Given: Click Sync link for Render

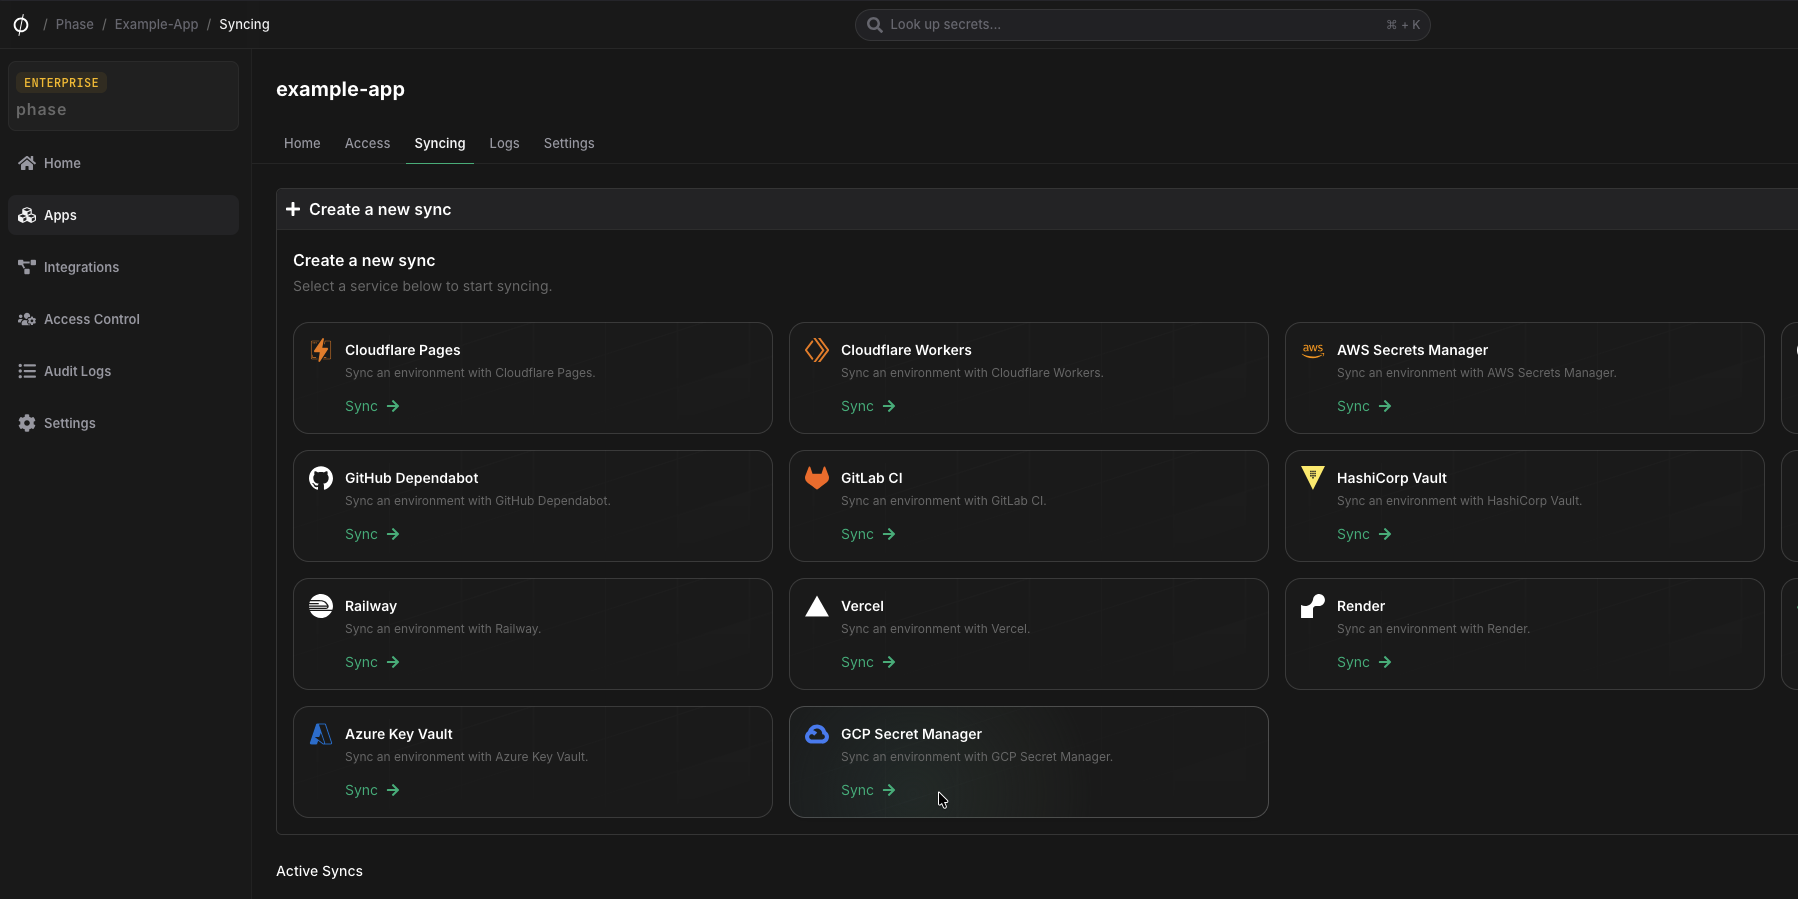Looking at the screenshot, I should [1364, 662].
